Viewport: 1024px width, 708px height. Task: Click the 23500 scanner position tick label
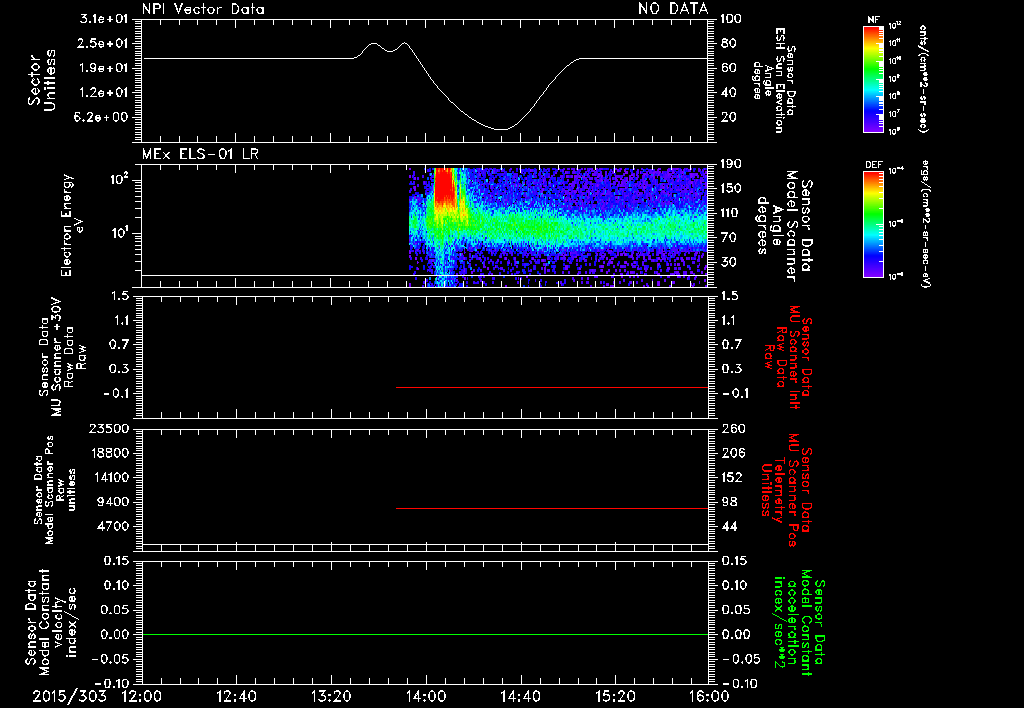108,428
